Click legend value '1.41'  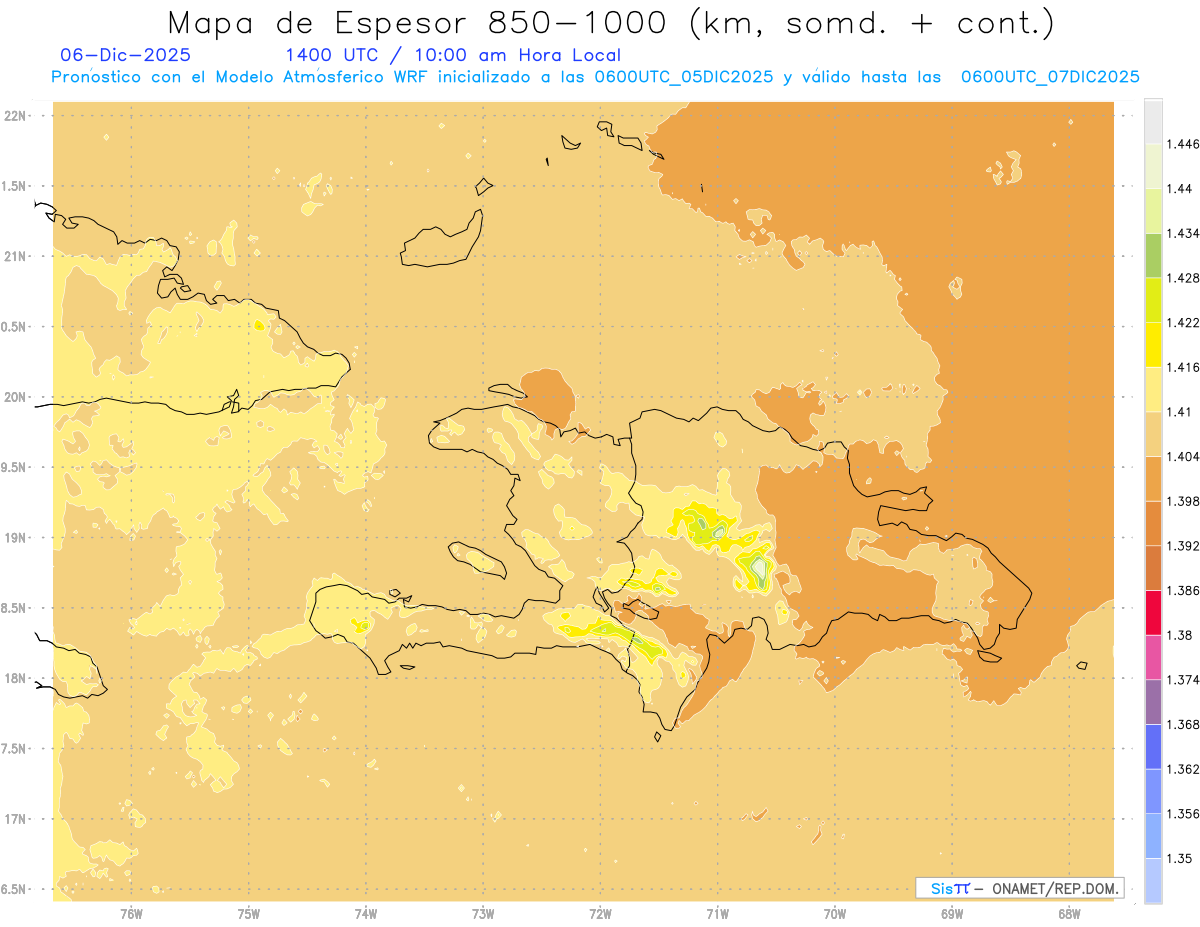[x=1180, y=412]
